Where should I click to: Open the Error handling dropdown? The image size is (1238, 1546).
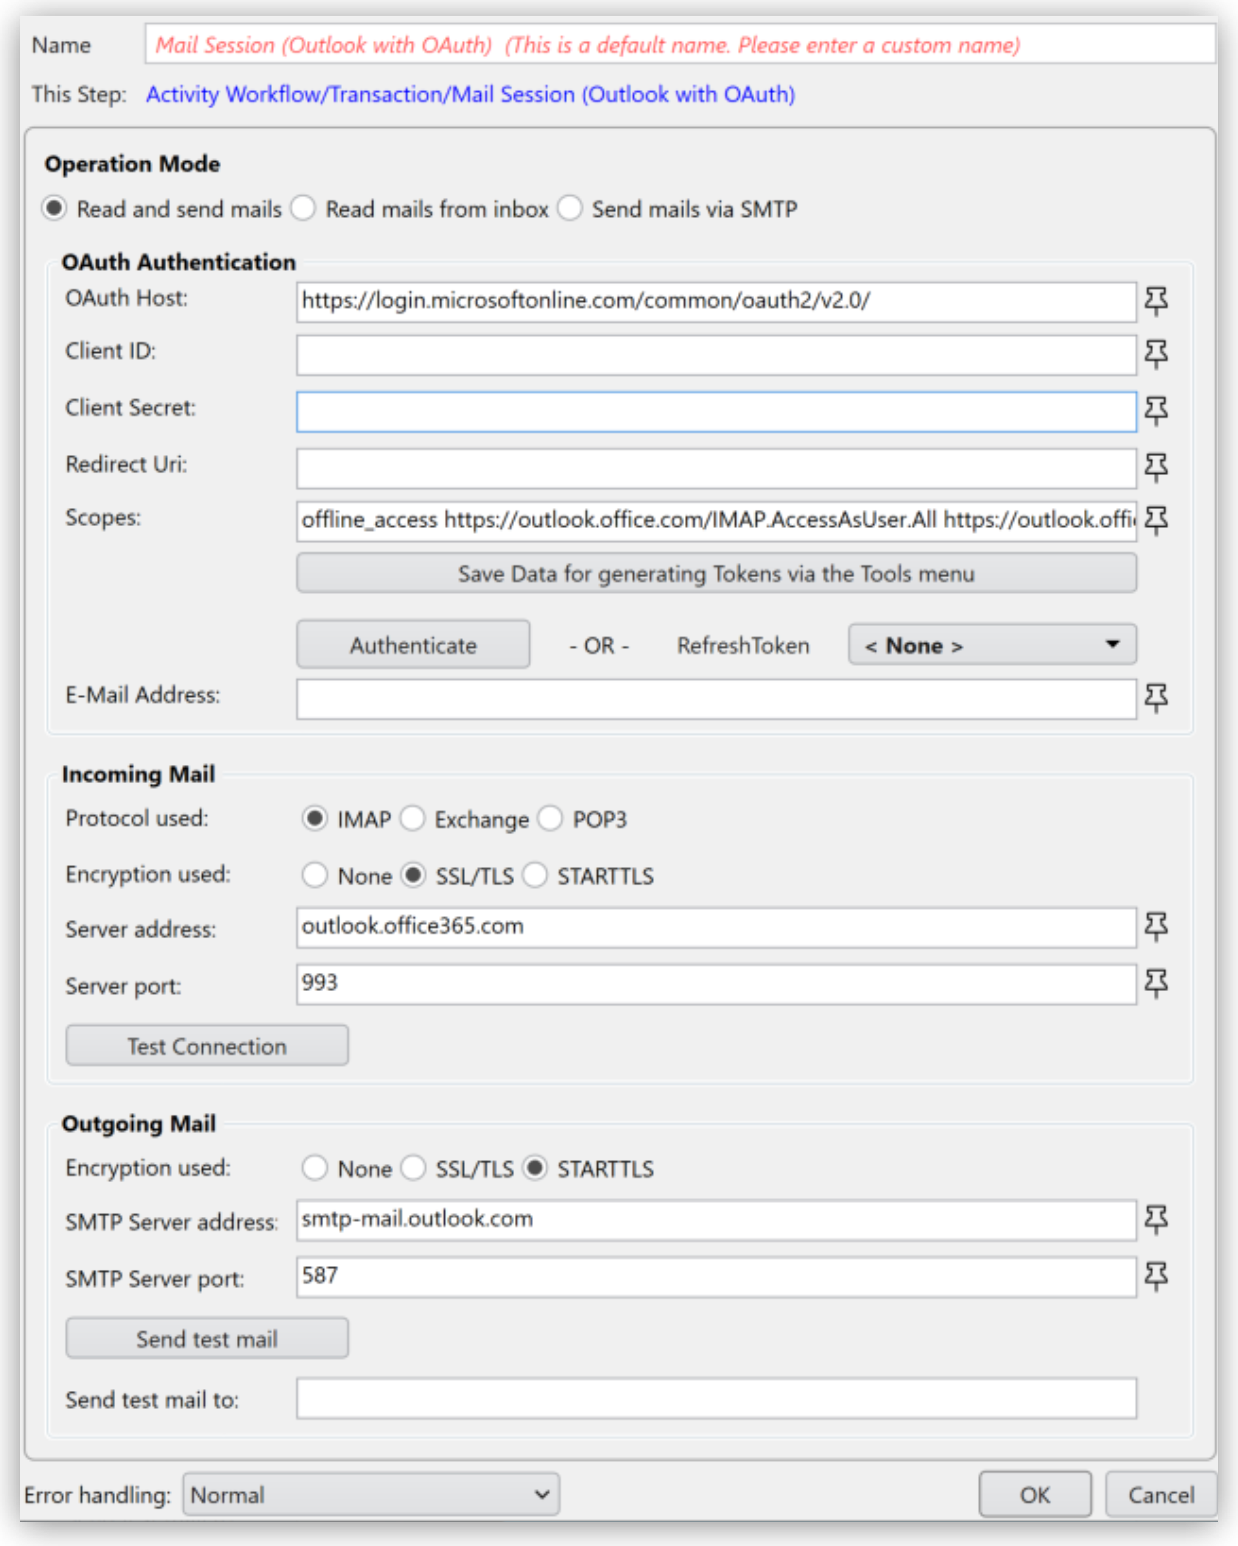point(370,1494)
